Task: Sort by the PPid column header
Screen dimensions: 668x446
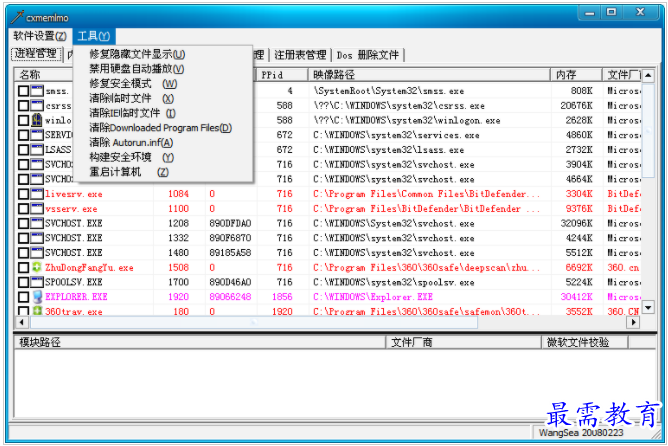Action: 282,75
